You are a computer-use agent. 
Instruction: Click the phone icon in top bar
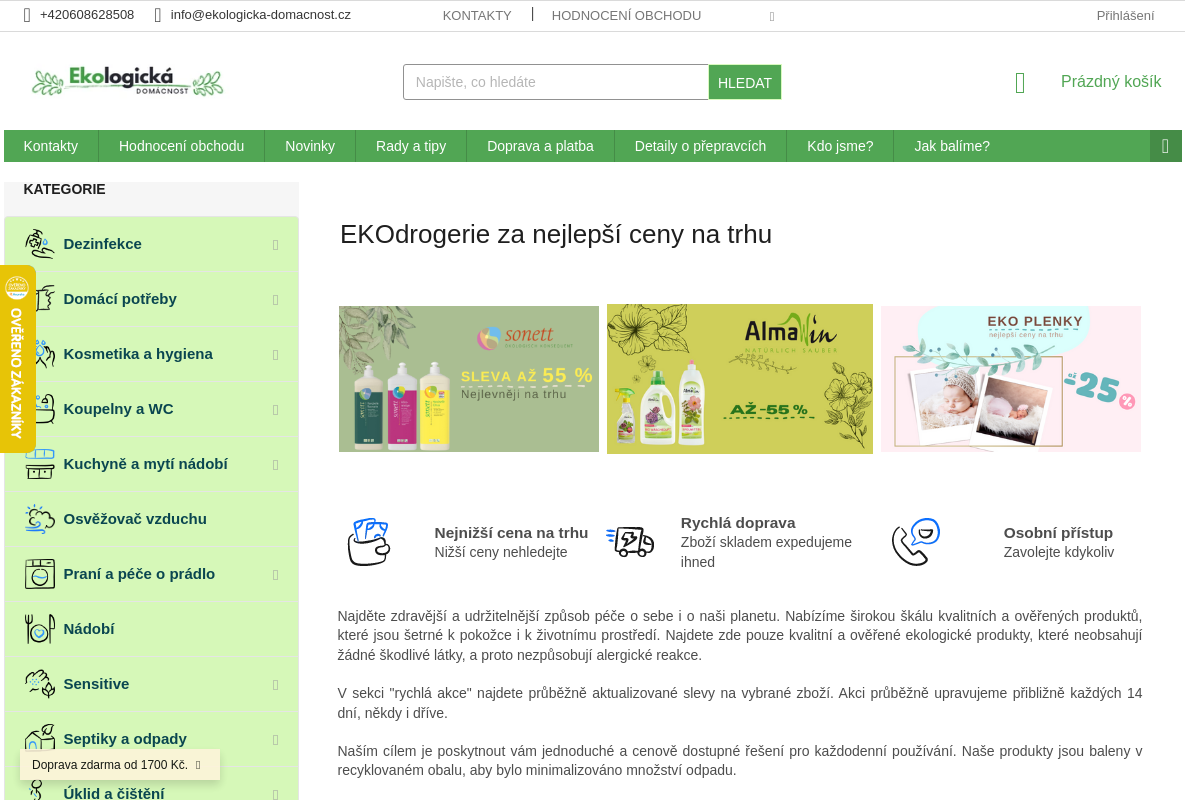tap(27, 15)
